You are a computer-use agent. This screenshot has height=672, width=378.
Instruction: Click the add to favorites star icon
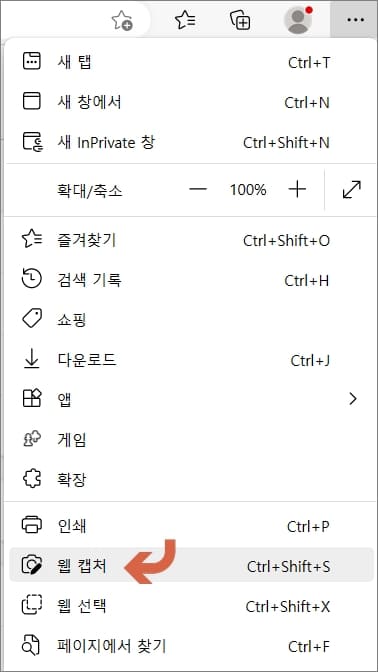click(x=122, y=20)
